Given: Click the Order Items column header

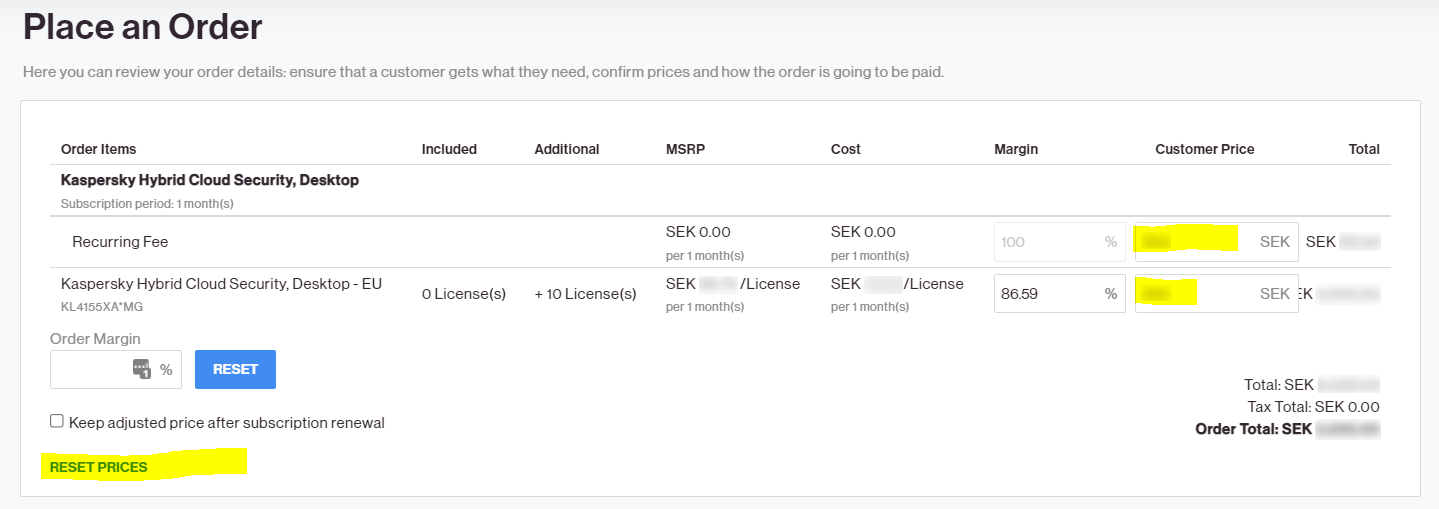Looking at the screenshot, I should click(98, 149).
